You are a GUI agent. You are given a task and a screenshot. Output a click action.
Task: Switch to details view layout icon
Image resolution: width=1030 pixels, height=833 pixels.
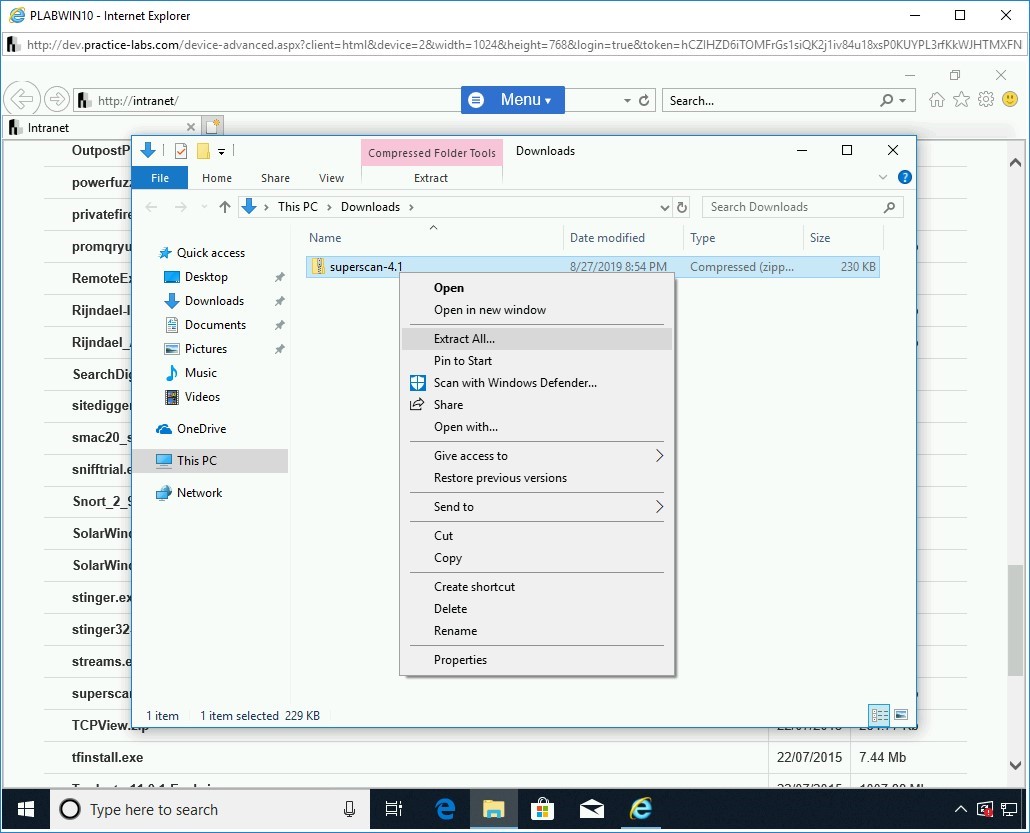pos(880,715)
